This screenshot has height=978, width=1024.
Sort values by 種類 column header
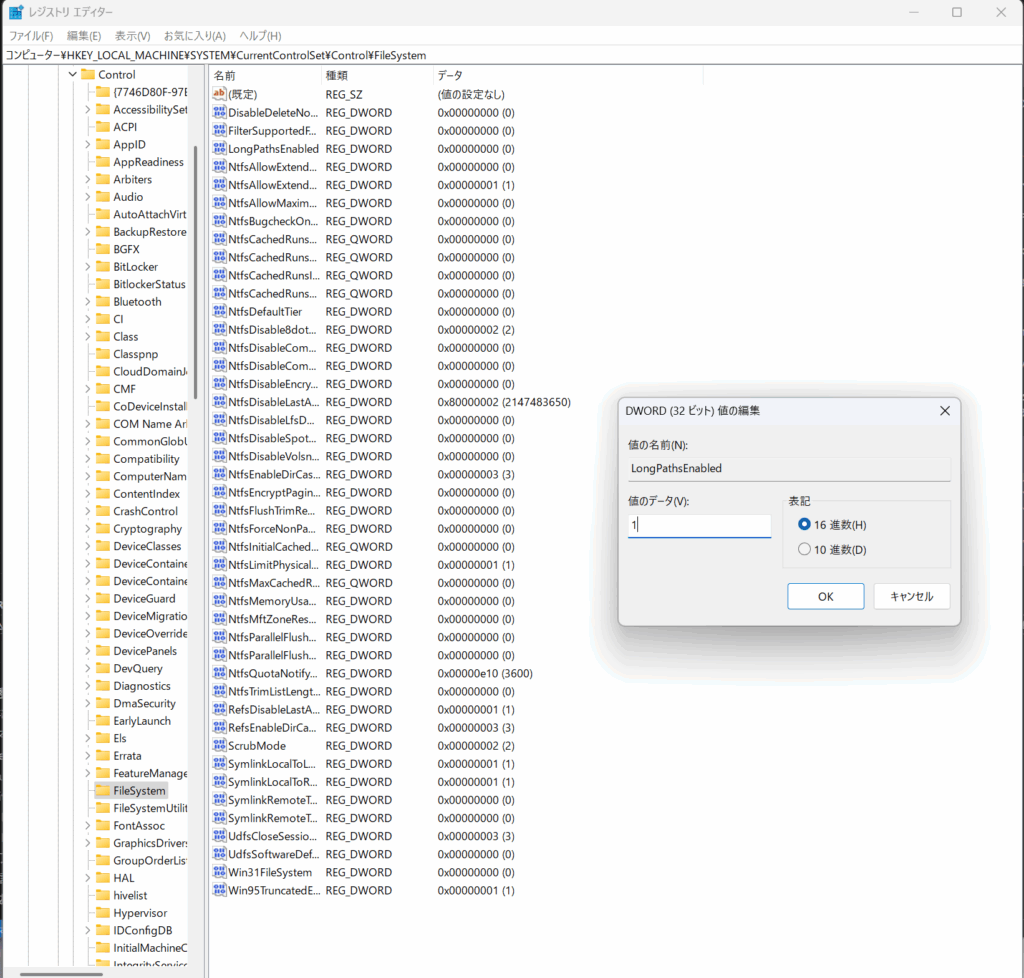click(377, 75)
